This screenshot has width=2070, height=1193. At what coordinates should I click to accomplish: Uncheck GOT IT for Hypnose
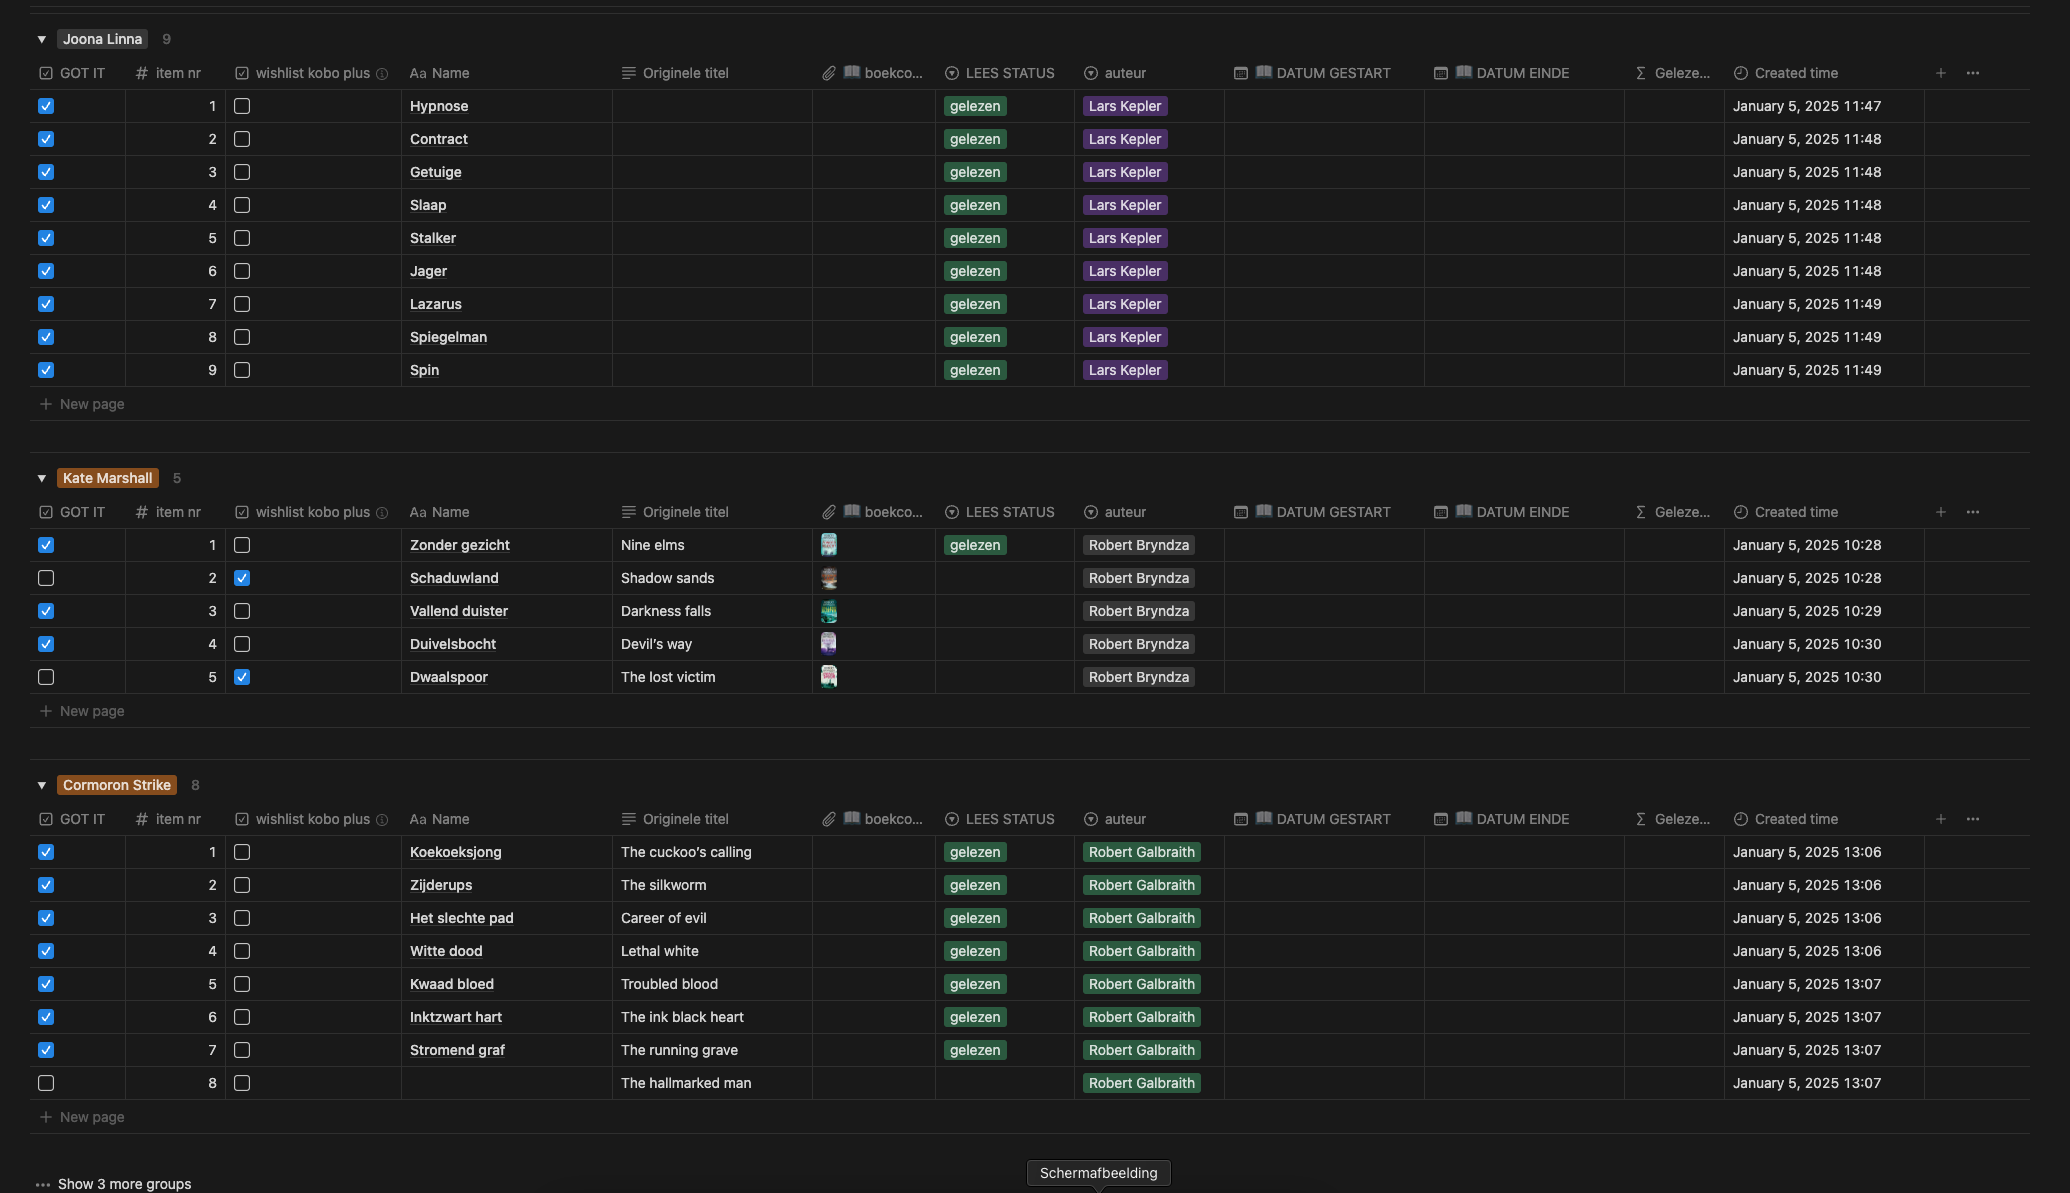click(46, 106)
